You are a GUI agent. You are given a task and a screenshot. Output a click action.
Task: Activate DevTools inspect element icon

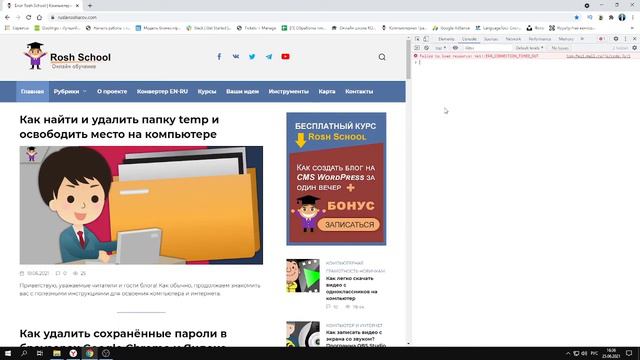[x=418, y=39]
